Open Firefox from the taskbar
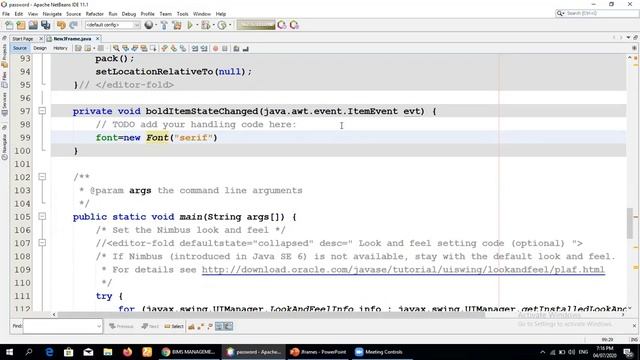The width and height of the screenshot is (640, 360). tap(127, 352)
